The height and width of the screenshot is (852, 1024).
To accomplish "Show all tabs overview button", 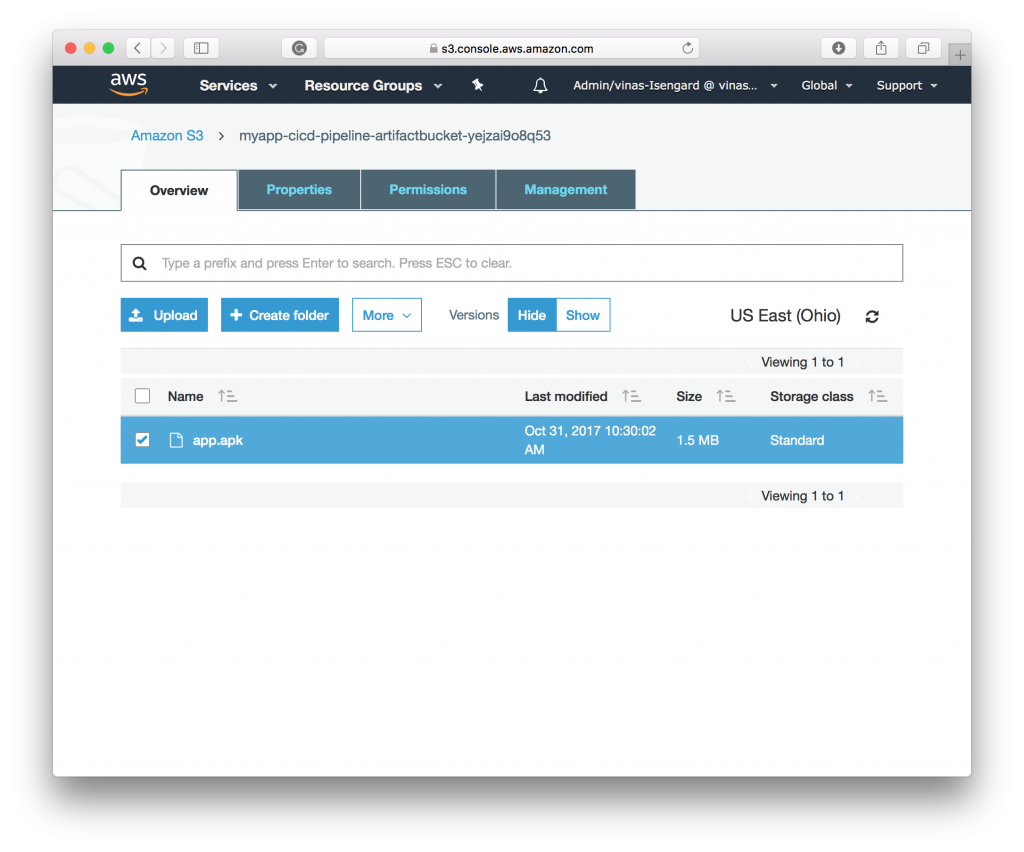I will point(923,48).
